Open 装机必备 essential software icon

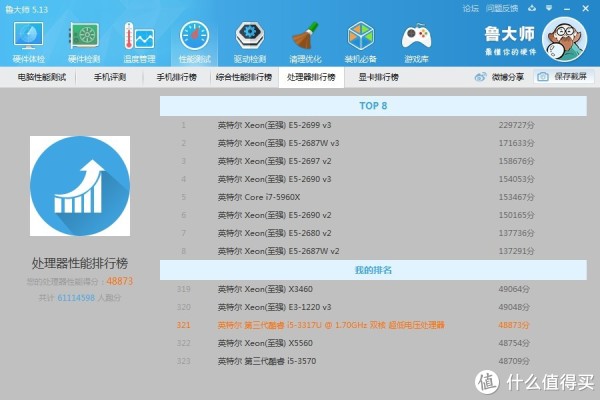(x=360, y=42)
